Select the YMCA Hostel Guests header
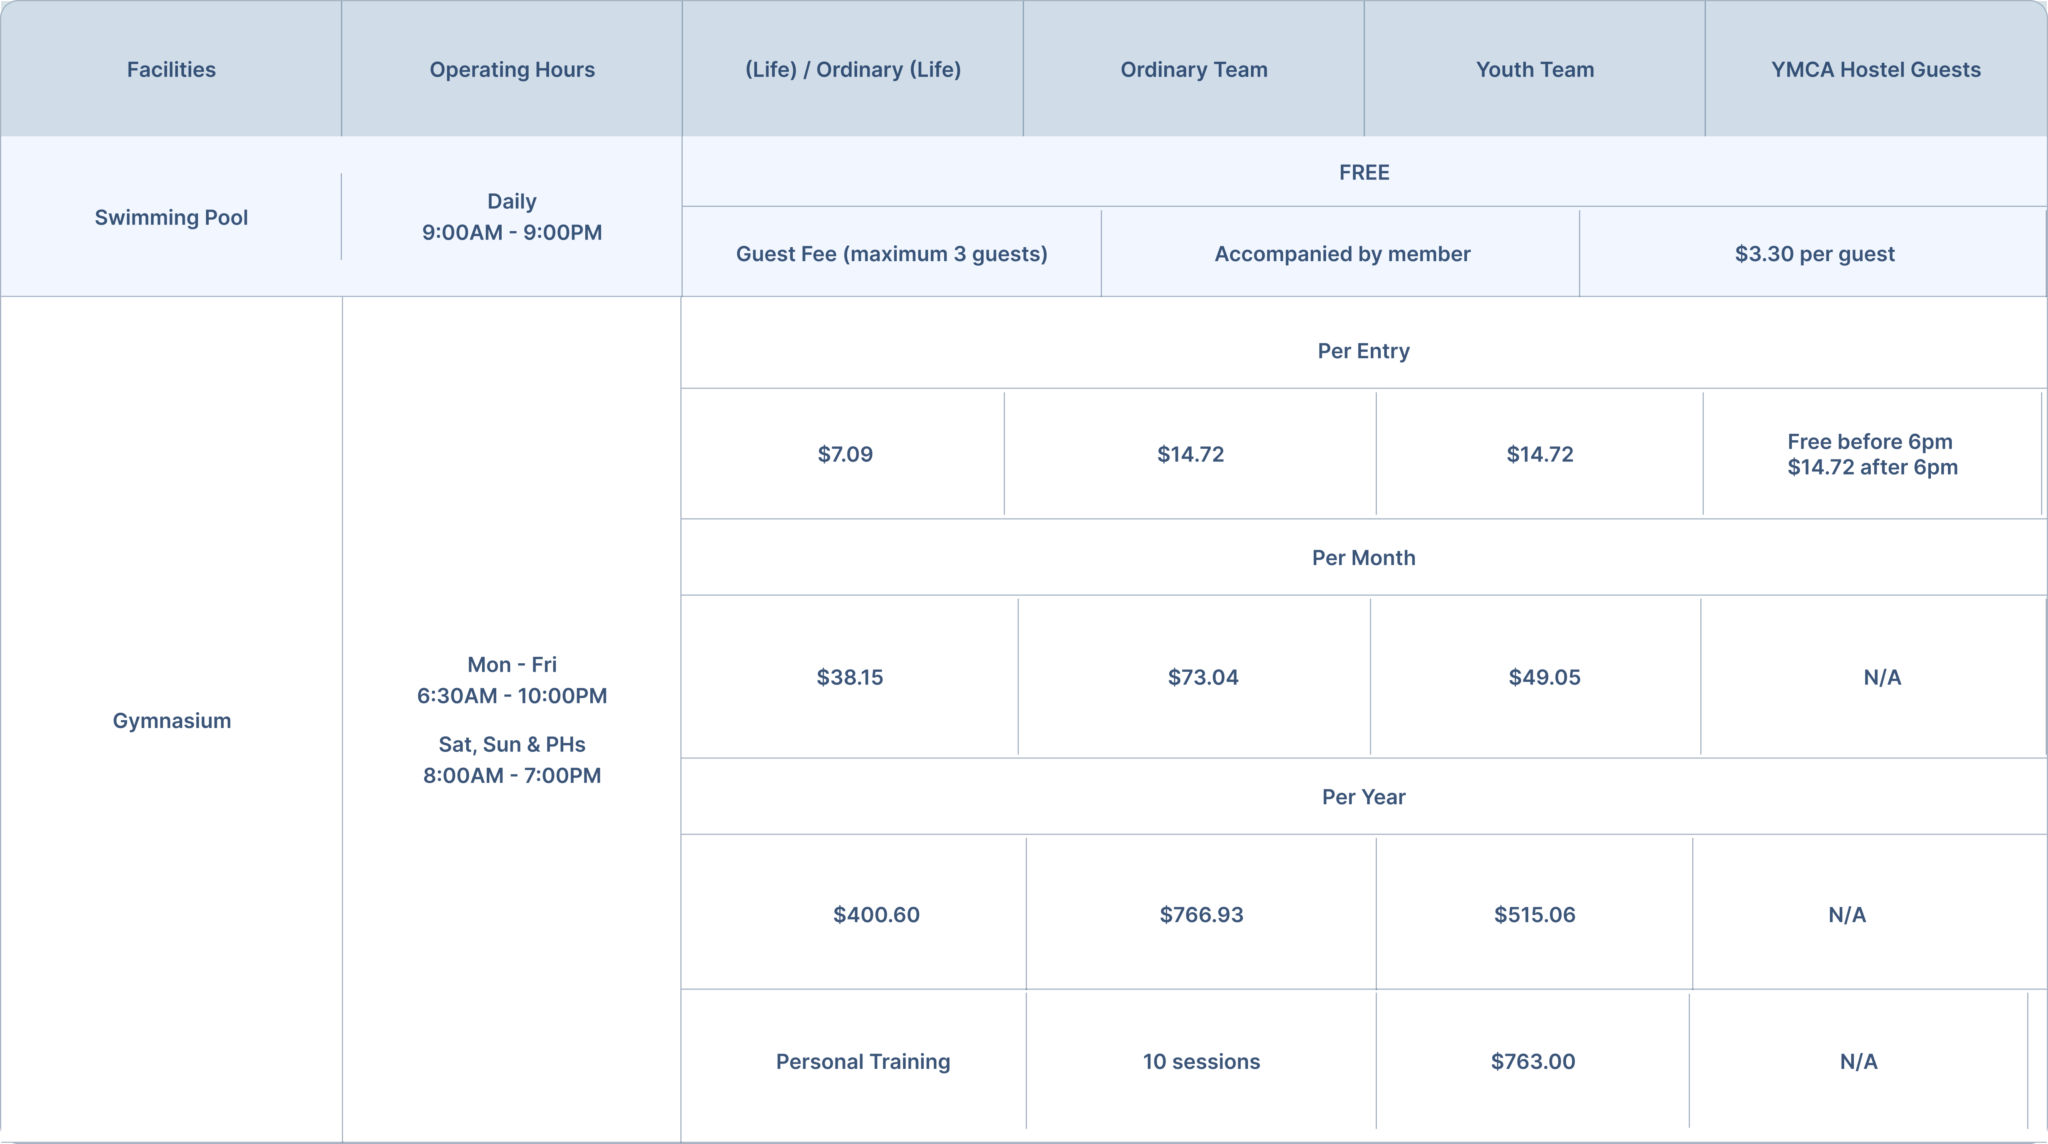2048x1144 pixels. [1876, 69]
